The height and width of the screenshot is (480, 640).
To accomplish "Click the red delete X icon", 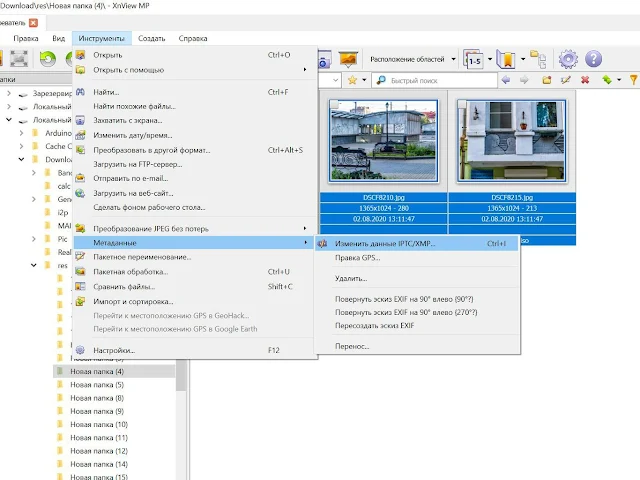I will tap(585, 80).
